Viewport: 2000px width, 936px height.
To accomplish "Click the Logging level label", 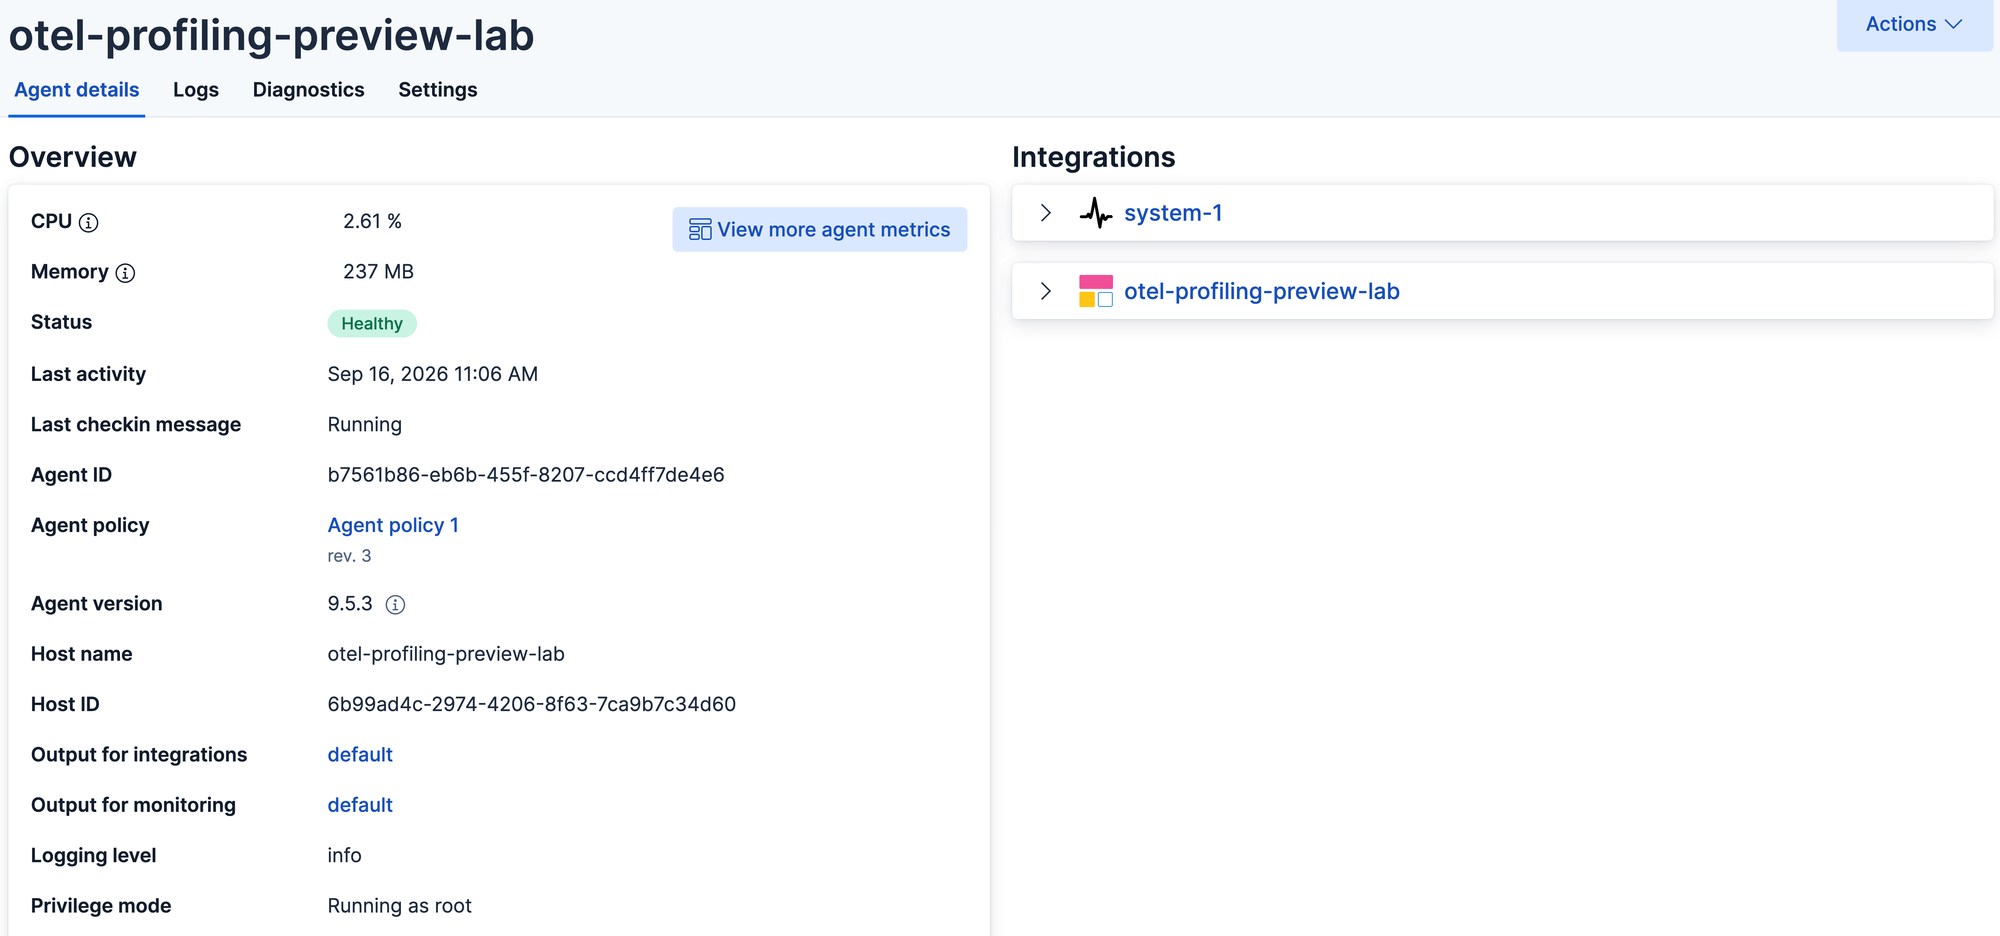I will click(94, 855).
